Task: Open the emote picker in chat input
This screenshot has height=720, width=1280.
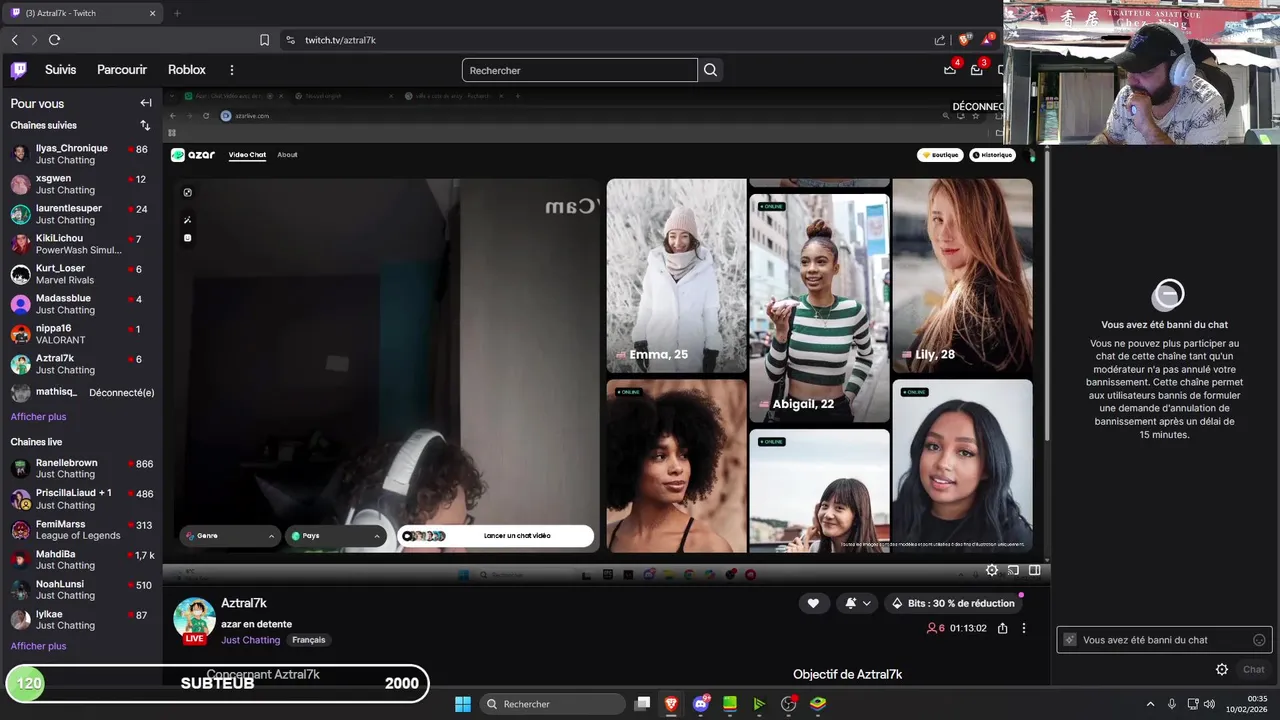Action: [x=1259, y=640]
